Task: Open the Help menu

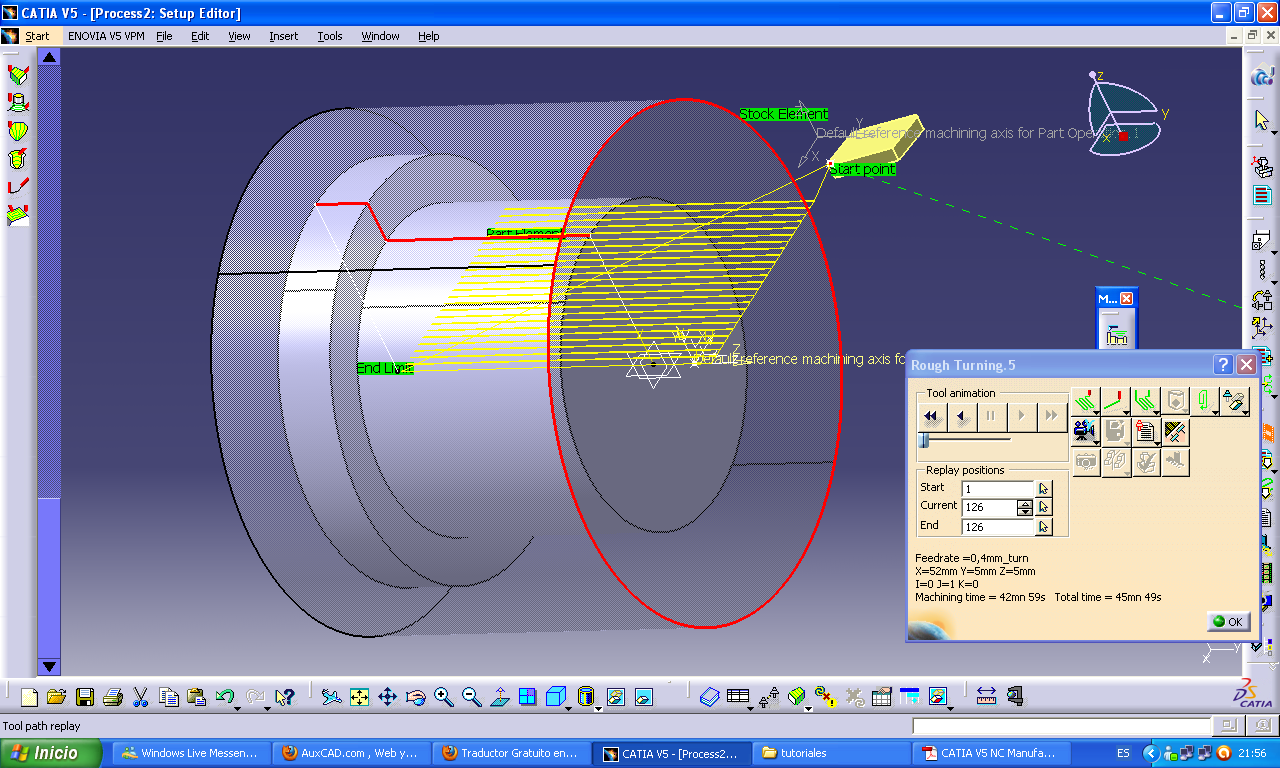Action: (x=428, y=36)
